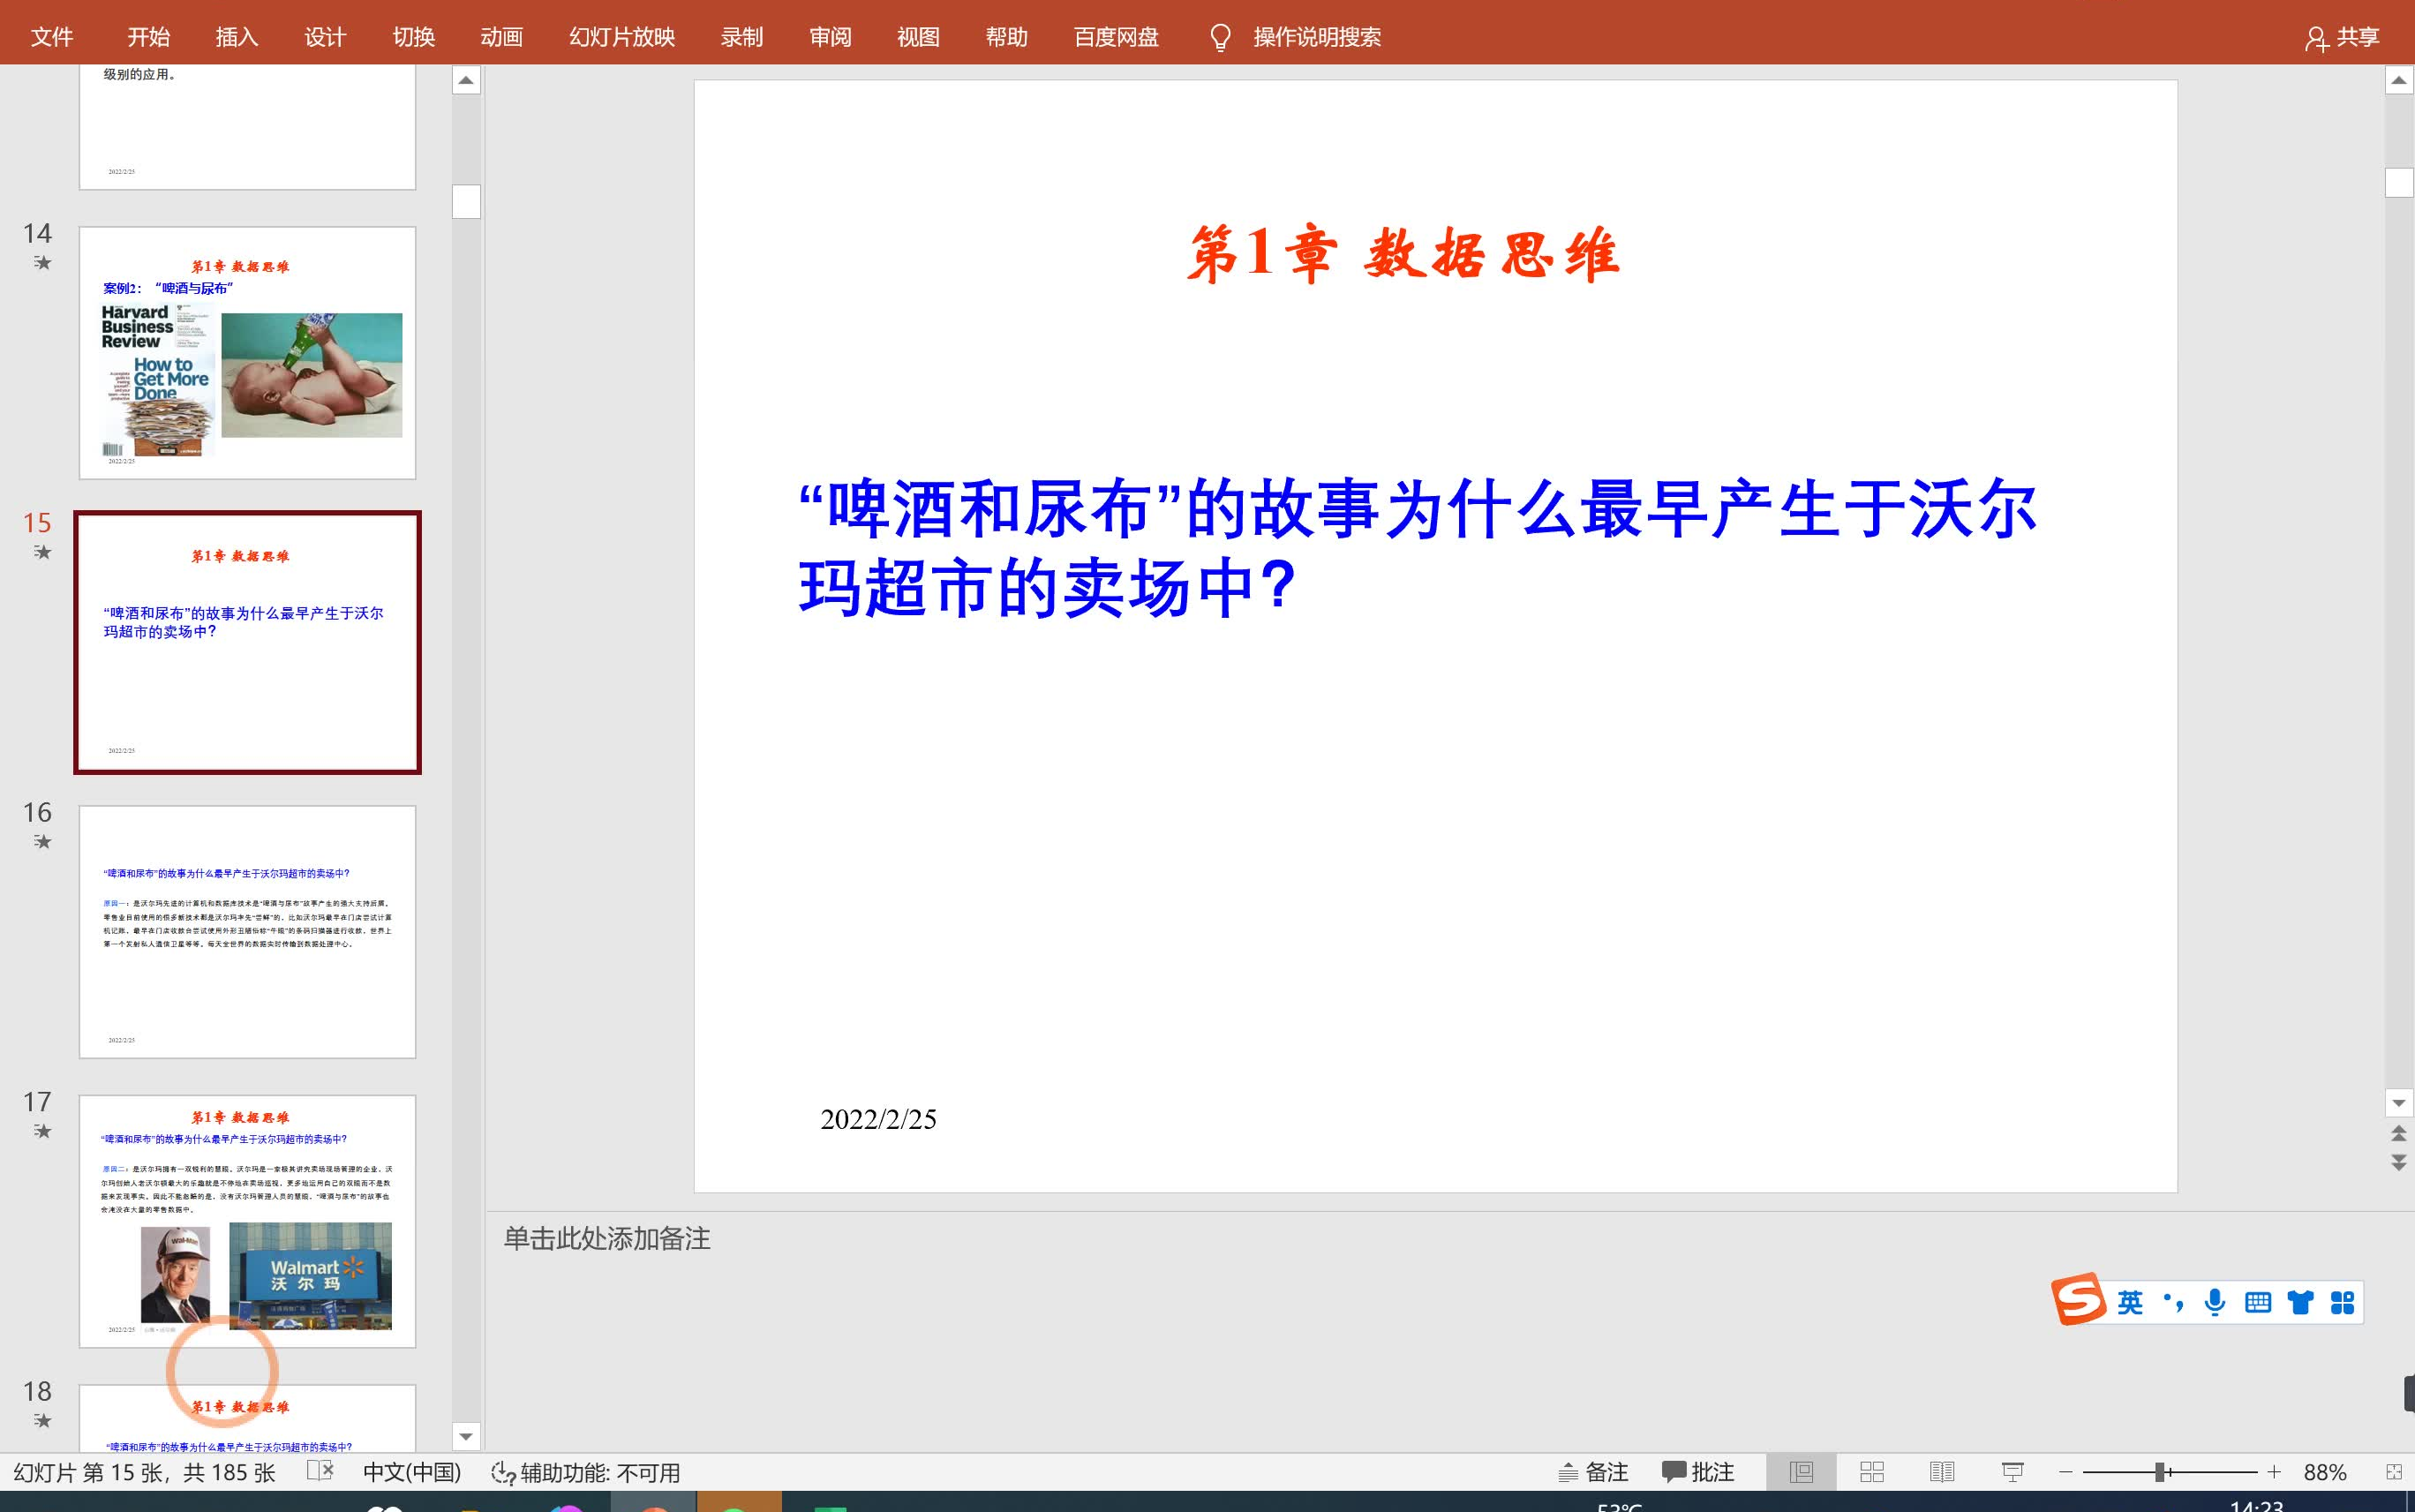Open the 百度网盘 ribbon tab
The height and width of the screenshot is (1512, 2415).
point(1115,36)
